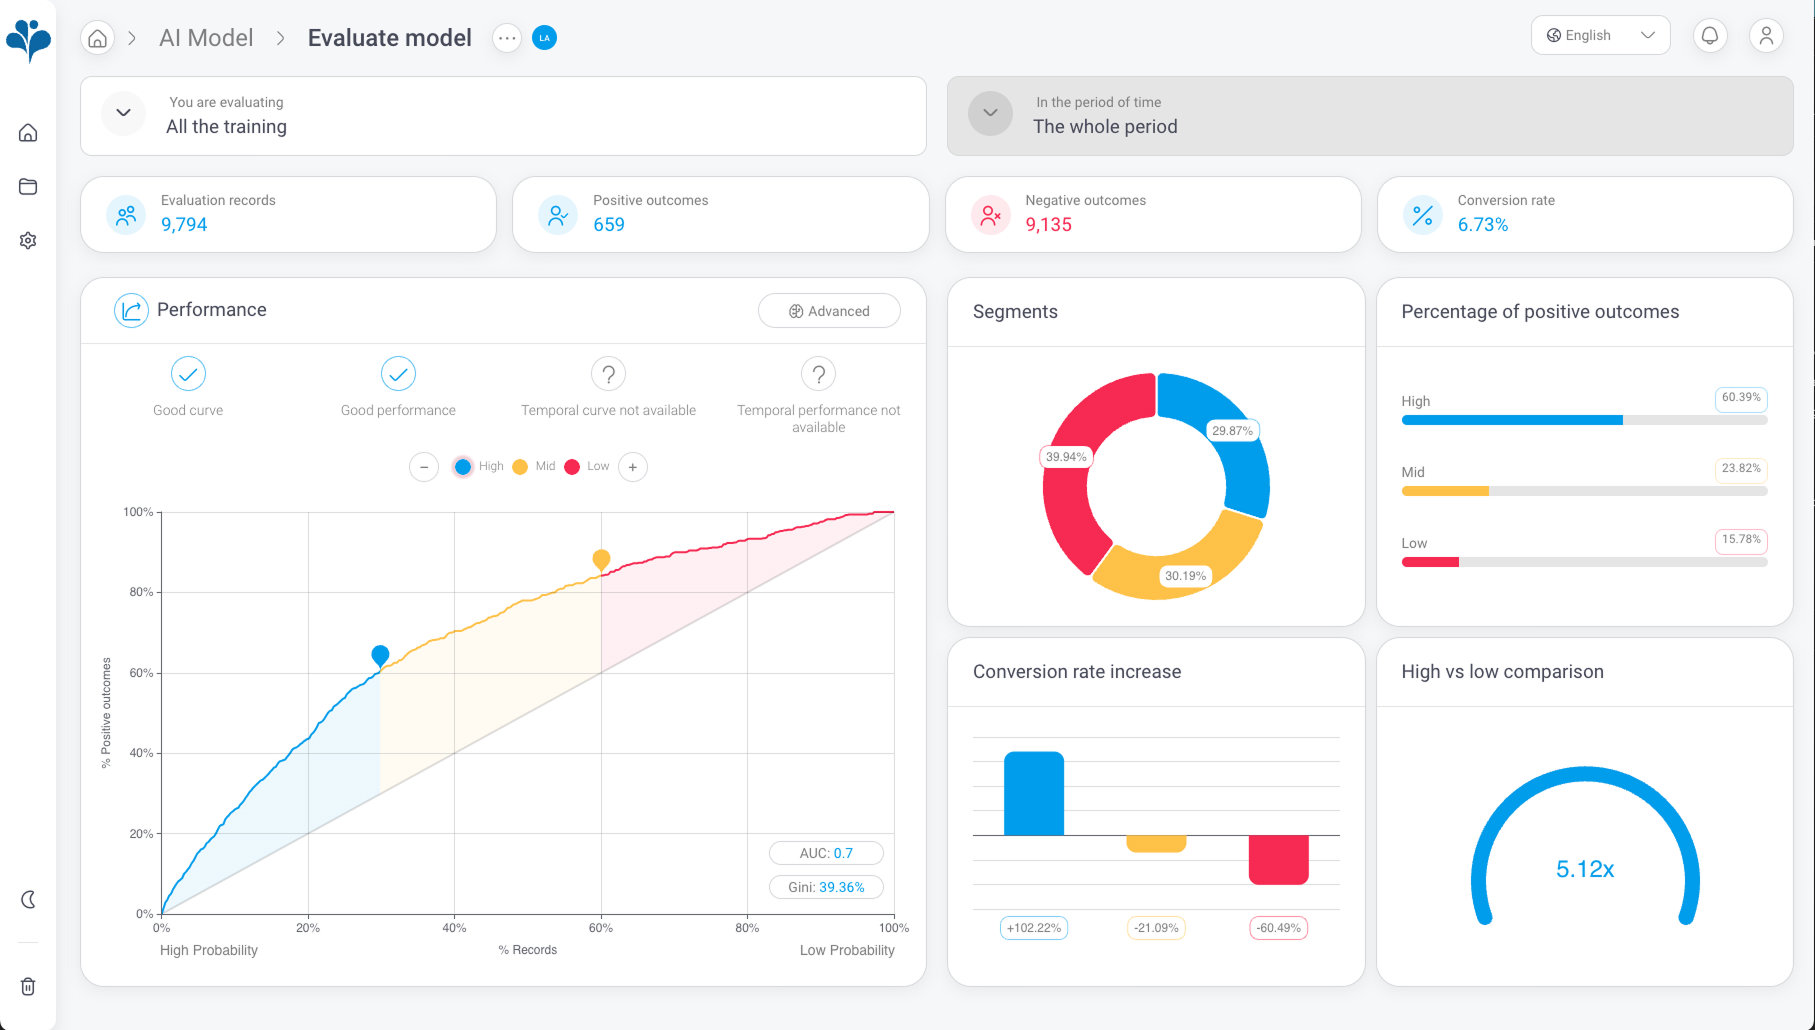
Task: Select the yellow Mid threshold marker on curve
Action: (601, 560)
